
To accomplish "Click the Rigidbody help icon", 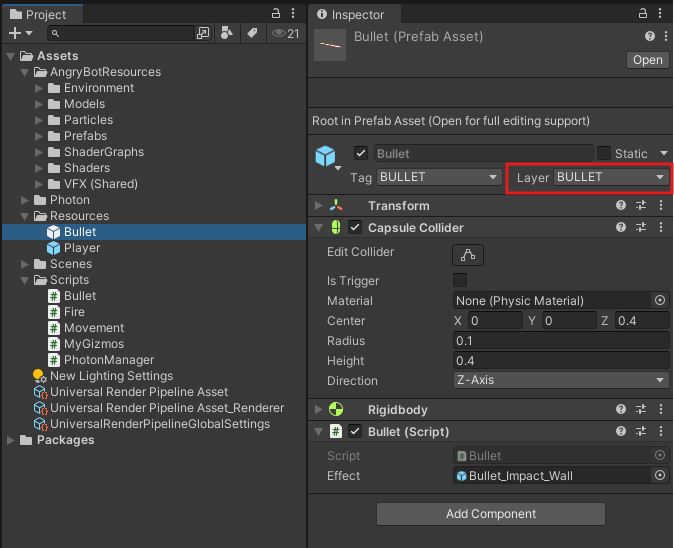I will (621, 409).
